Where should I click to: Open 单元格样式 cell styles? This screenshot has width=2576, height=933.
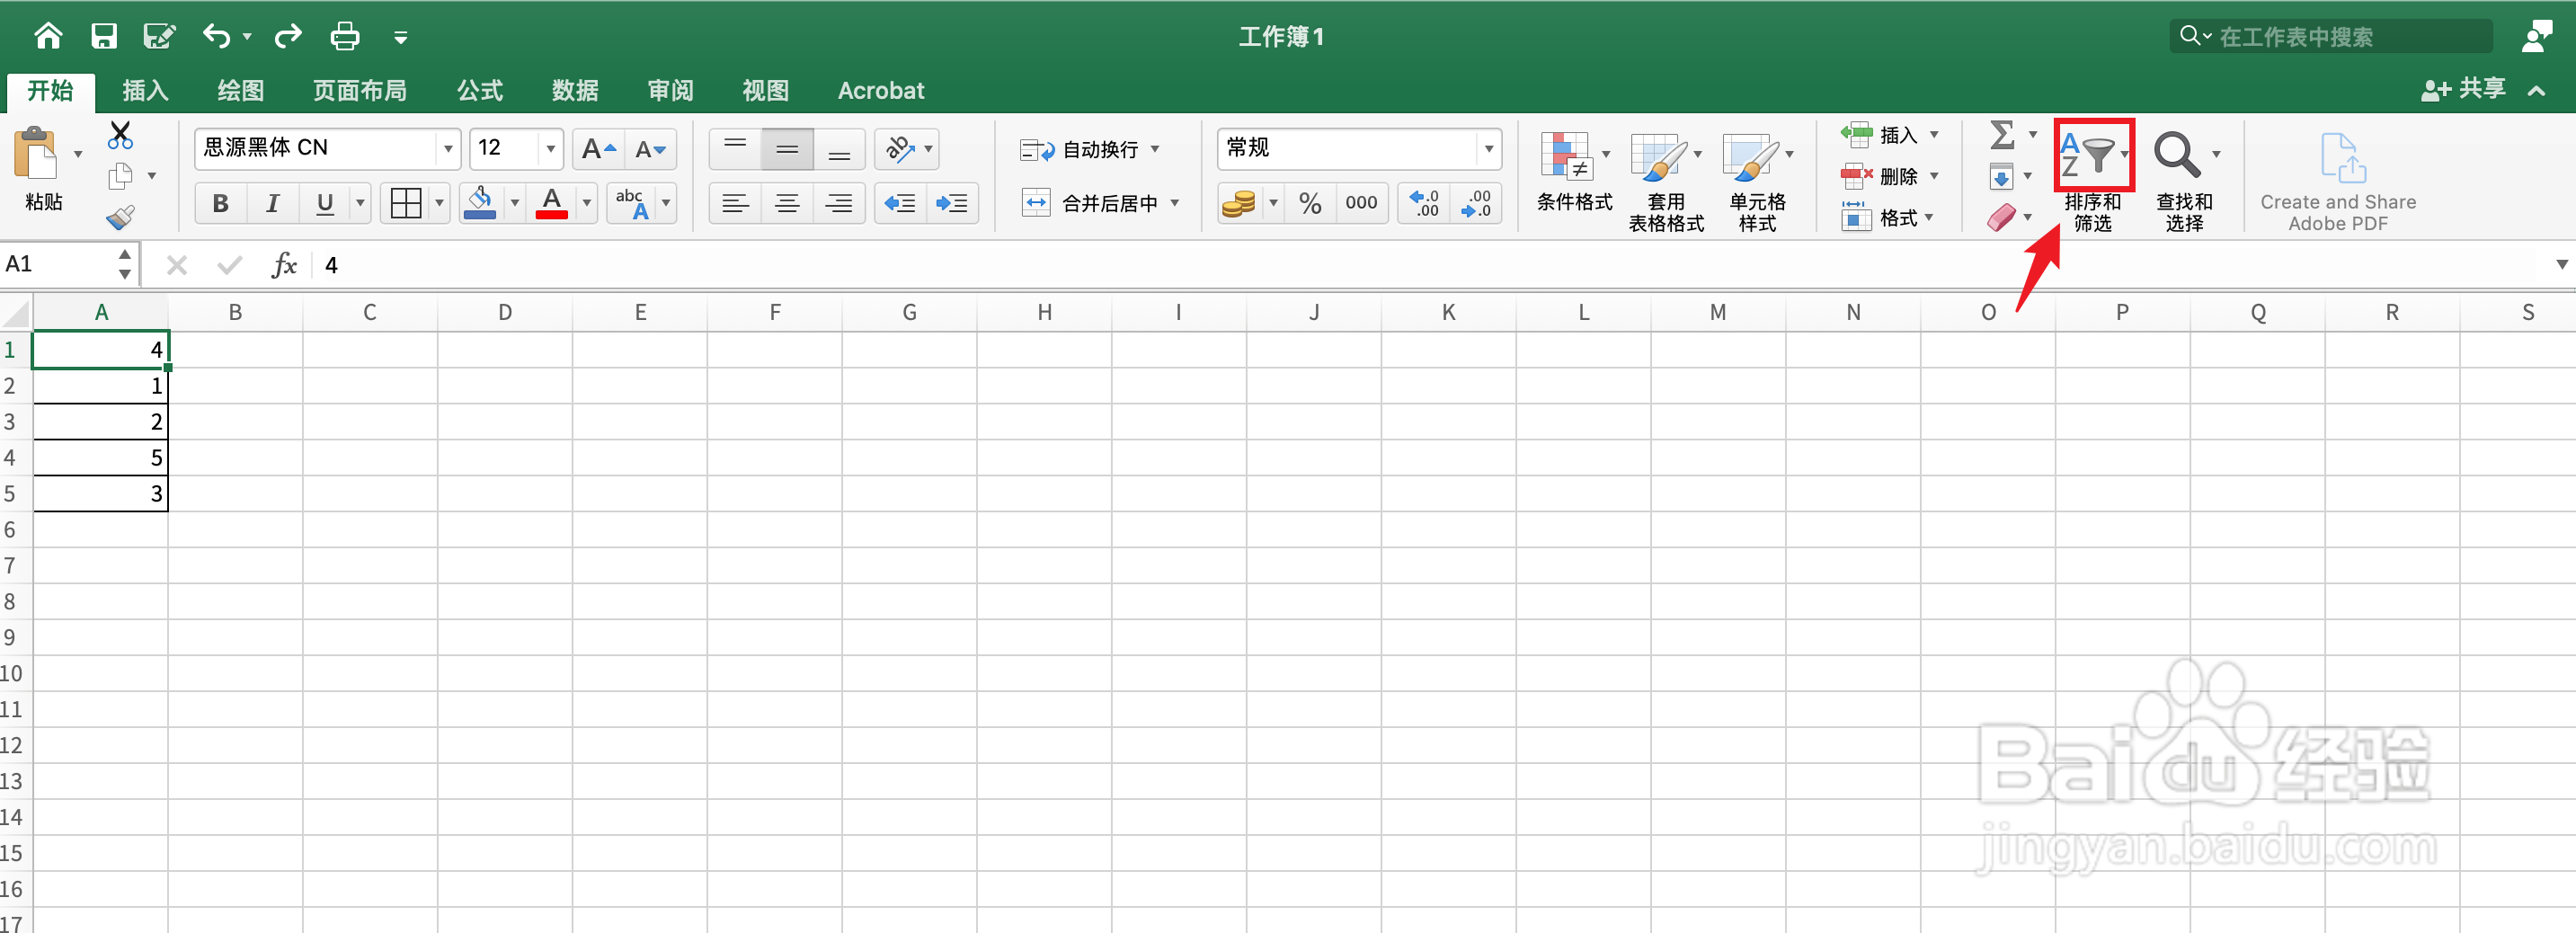1757,182
